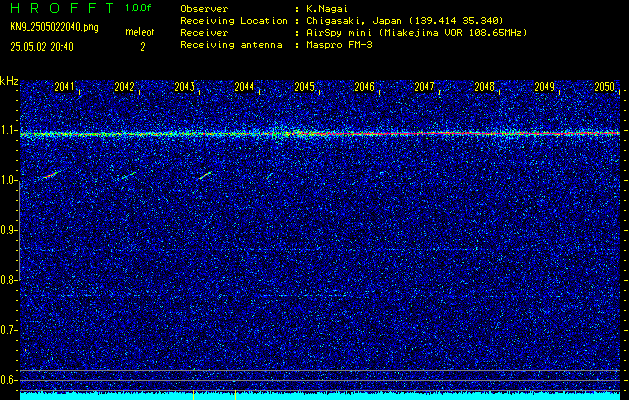Select AirSpy mini Miakejima VOR receiver text
Screen dimensions: 629x400
[416, 33]
